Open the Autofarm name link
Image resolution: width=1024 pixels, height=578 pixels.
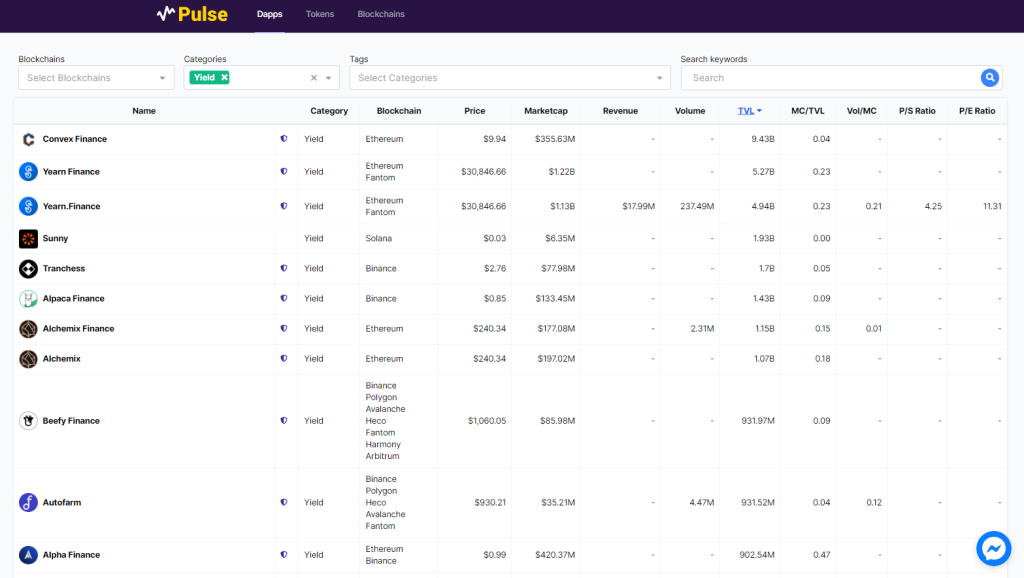click(x=62, y=502)
